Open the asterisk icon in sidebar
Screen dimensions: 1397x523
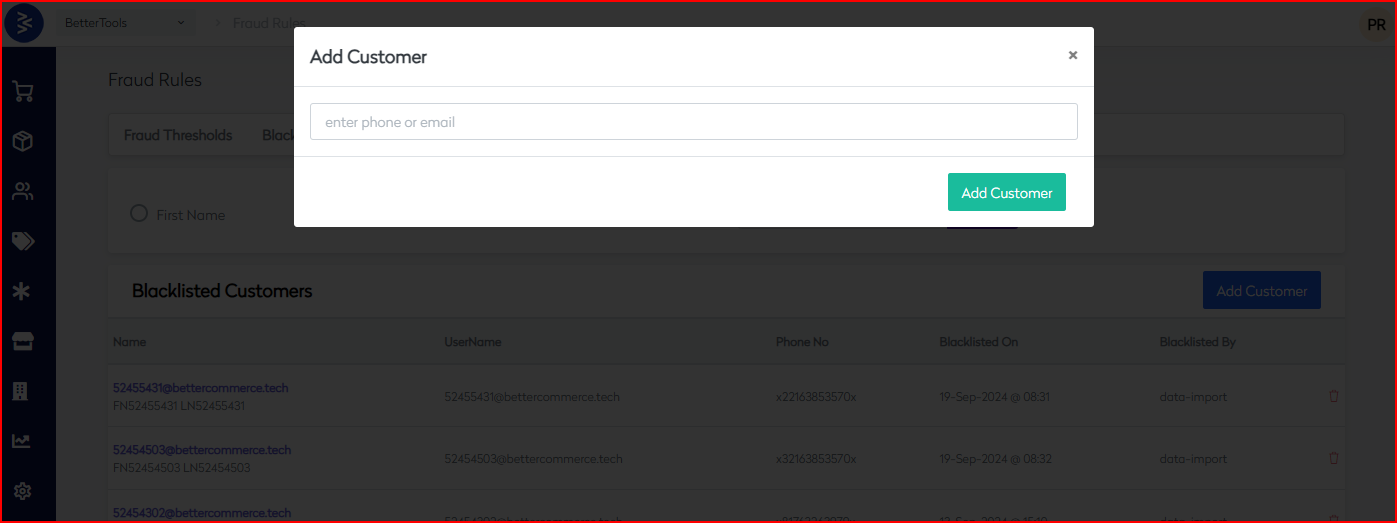coord(23,291)
